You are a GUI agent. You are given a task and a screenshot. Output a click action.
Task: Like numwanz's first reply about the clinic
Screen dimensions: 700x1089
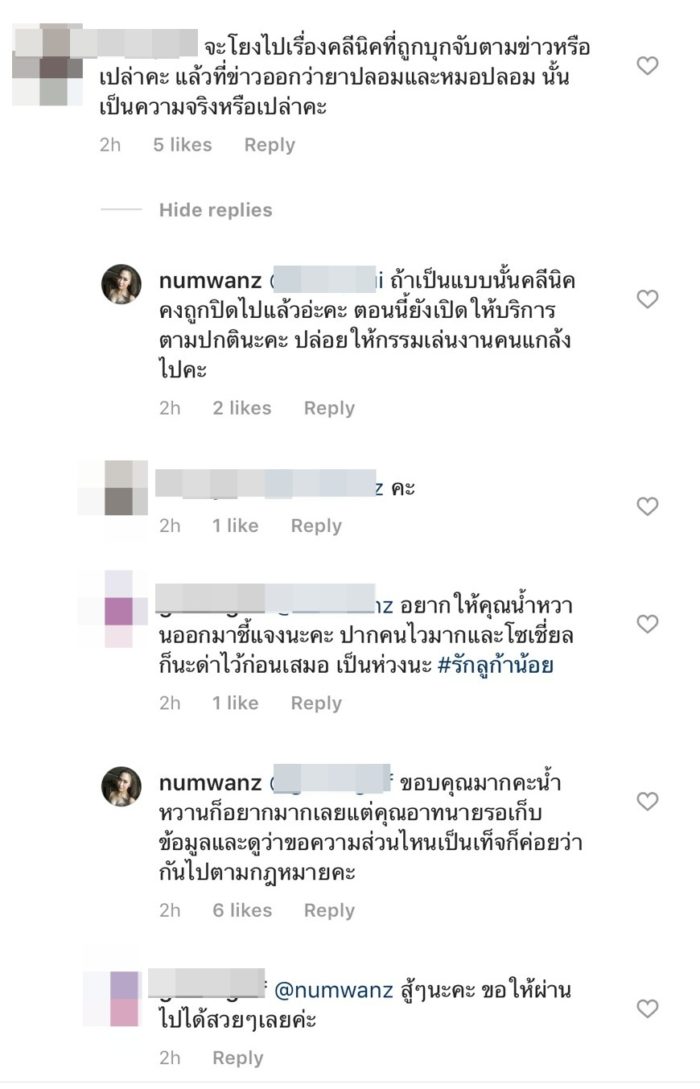pos(647,299)
